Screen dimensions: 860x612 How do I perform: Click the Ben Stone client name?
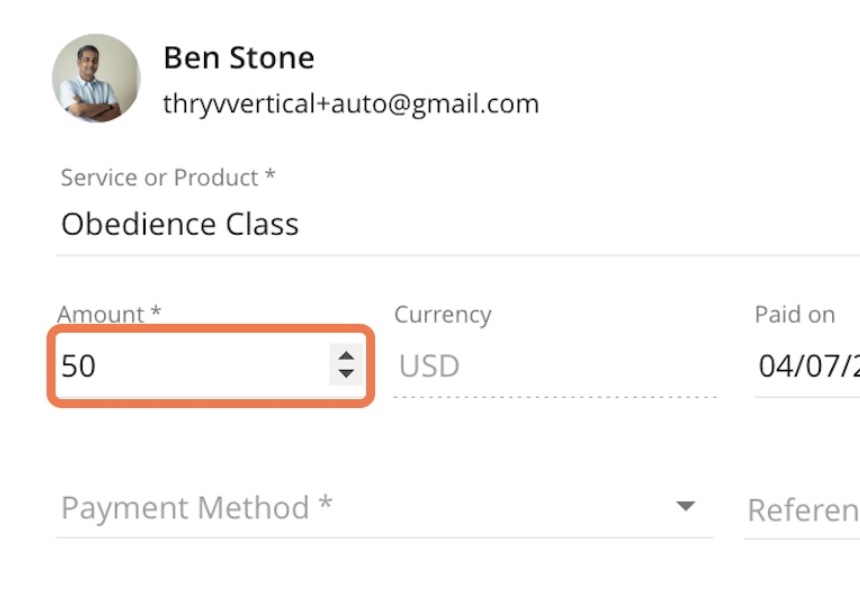click(239, 58)
